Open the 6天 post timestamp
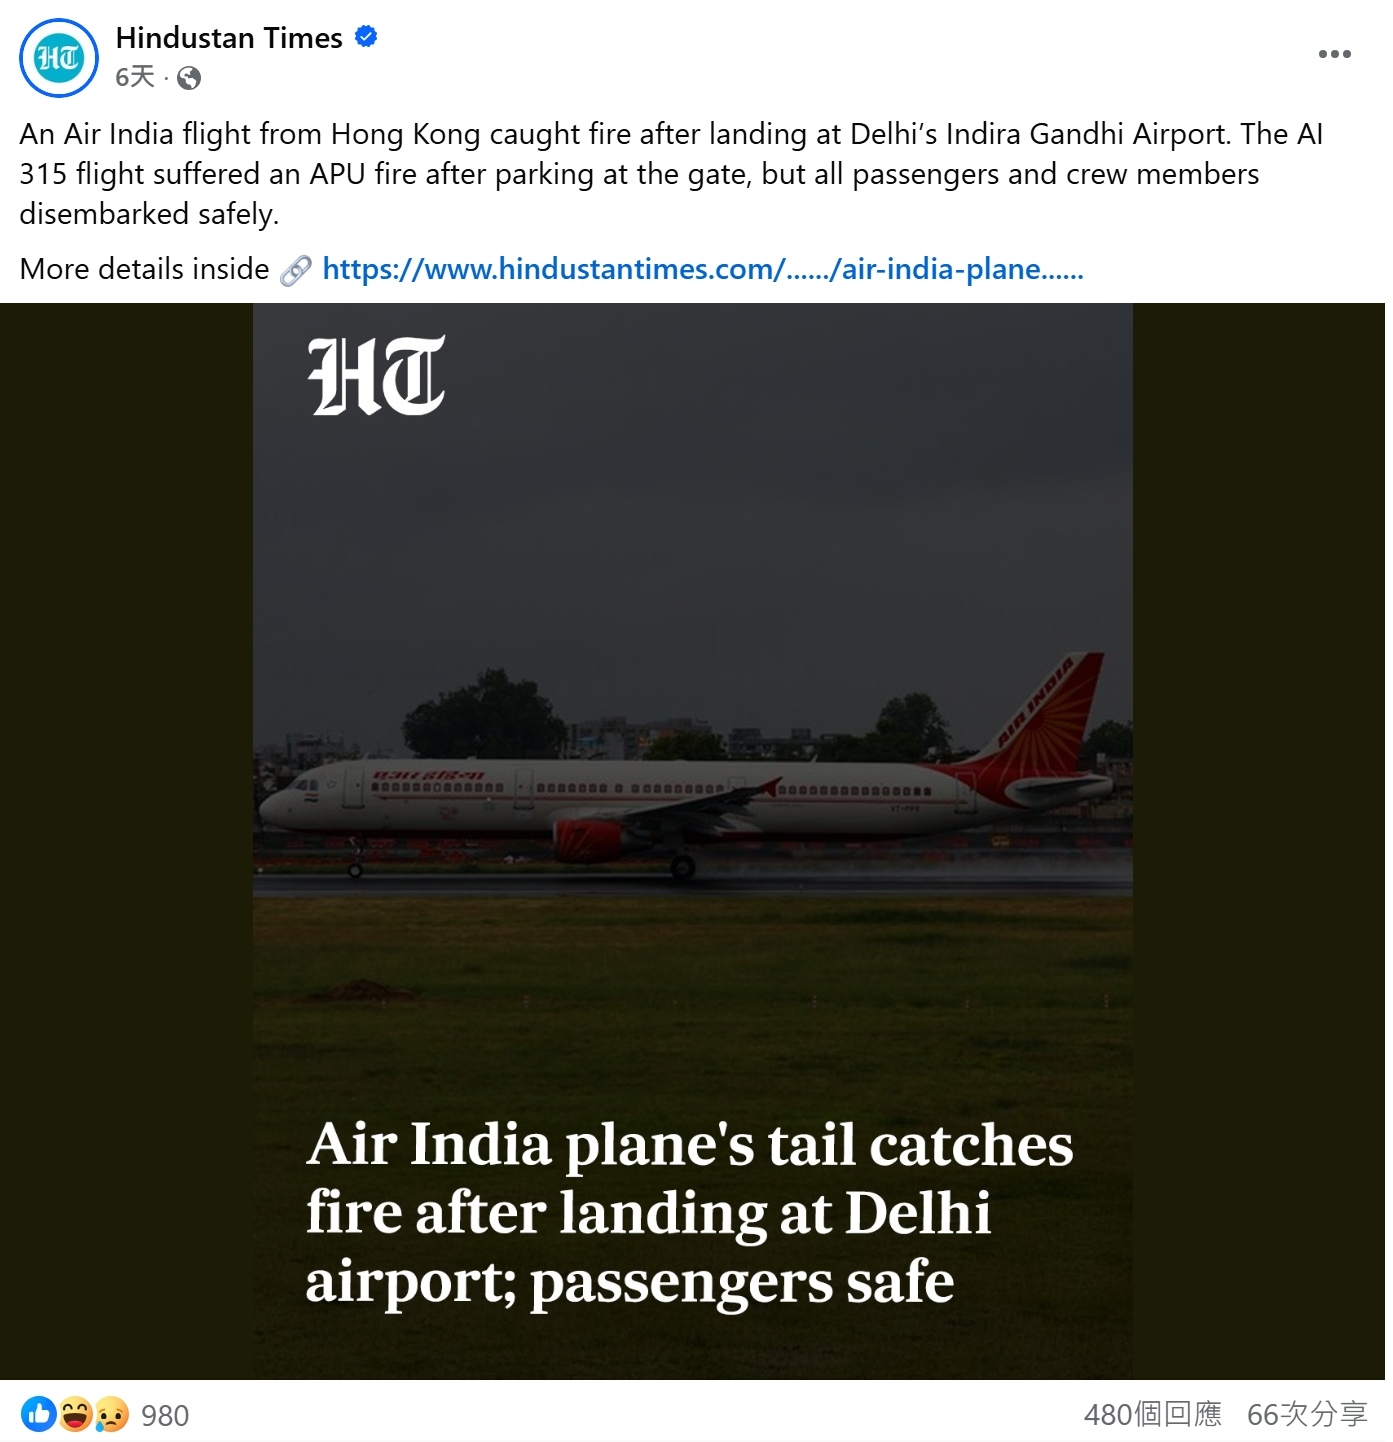This screenshot has width=1393, height=1442. pos(135,77)
